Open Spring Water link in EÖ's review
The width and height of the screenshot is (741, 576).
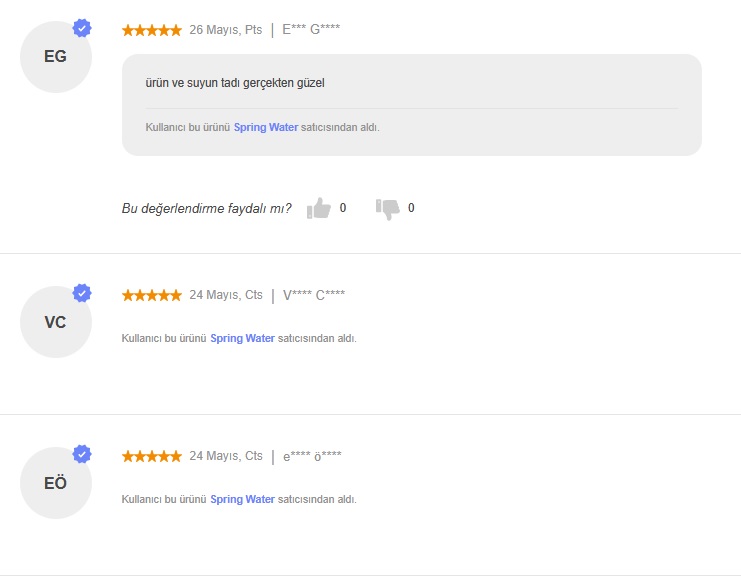click(242, 499)
